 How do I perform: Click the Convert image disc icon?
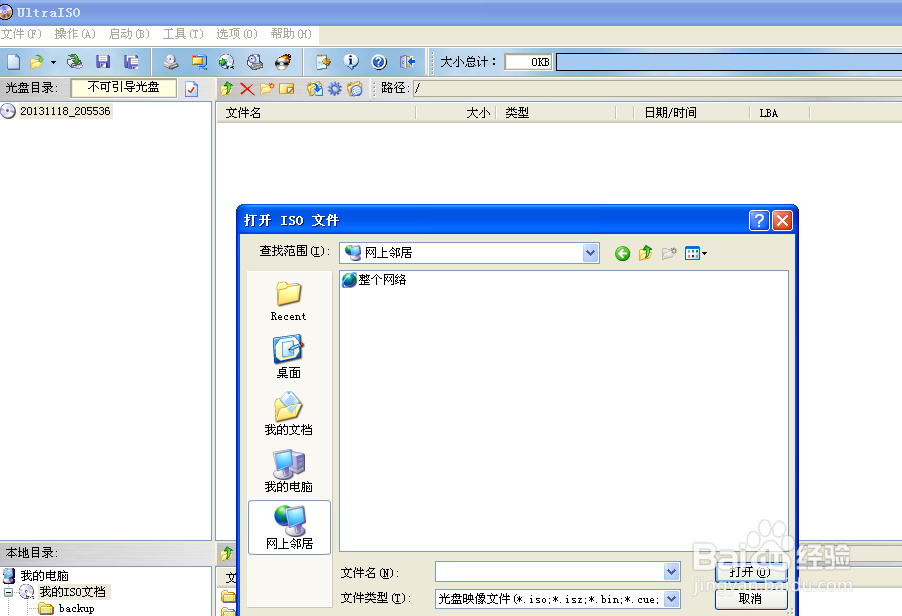tap(227, 62)
